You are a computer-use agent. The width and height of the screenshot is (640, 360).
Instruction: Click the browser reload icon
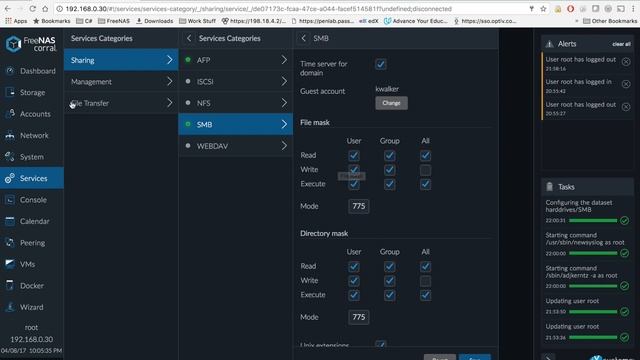[x=33, y=9]
